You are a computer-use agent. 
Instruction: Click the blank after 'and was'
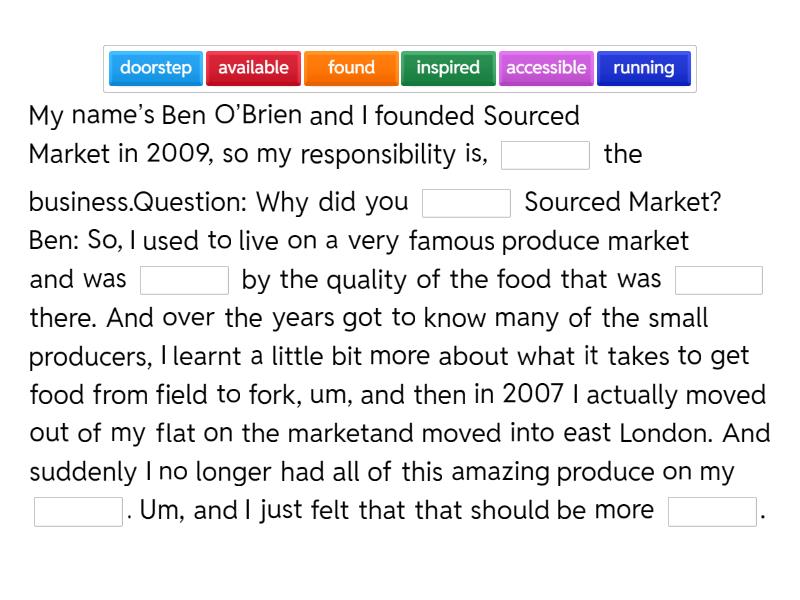[184, 280]
